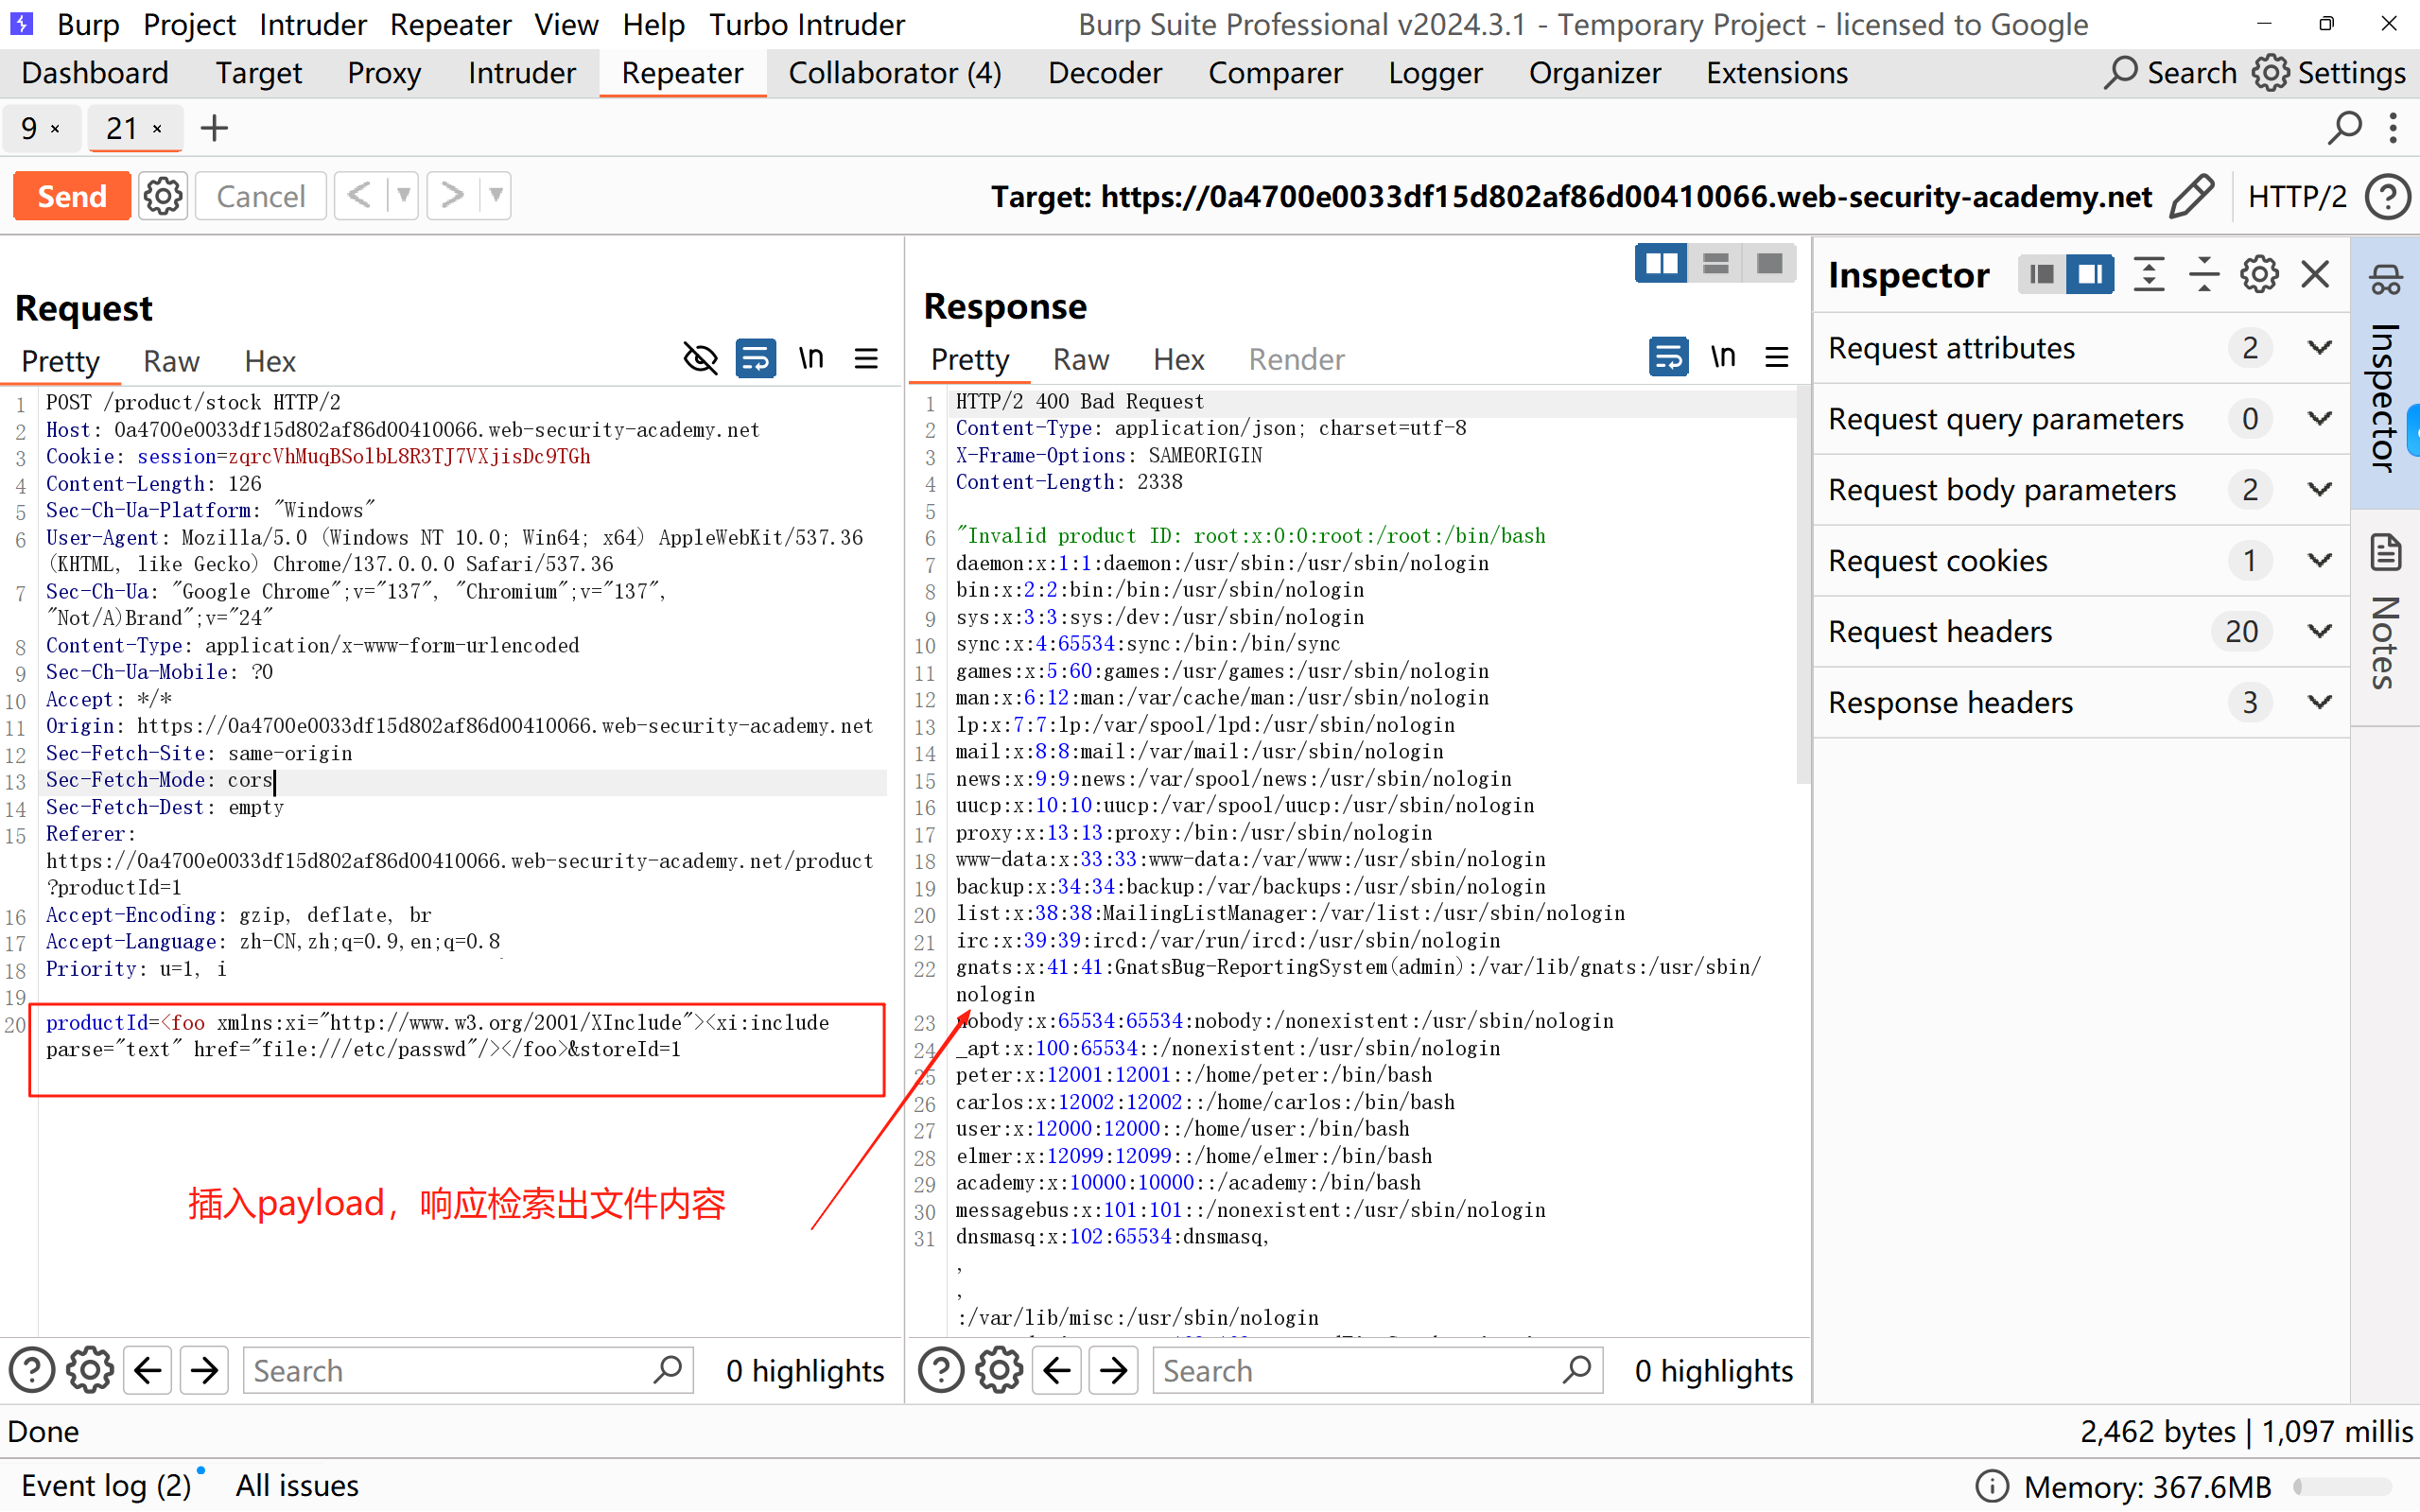Viewport: 2420px width, 1512px height.
Task: Open response hamburger options menu
Action: [x=1777, y=357]
